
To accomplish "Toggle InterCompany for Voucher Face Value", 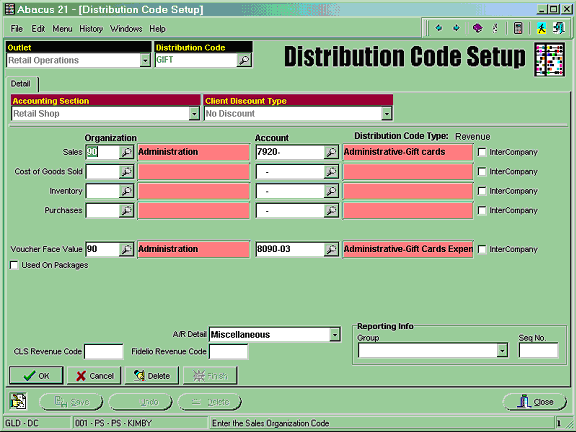I will coord(482,249).
